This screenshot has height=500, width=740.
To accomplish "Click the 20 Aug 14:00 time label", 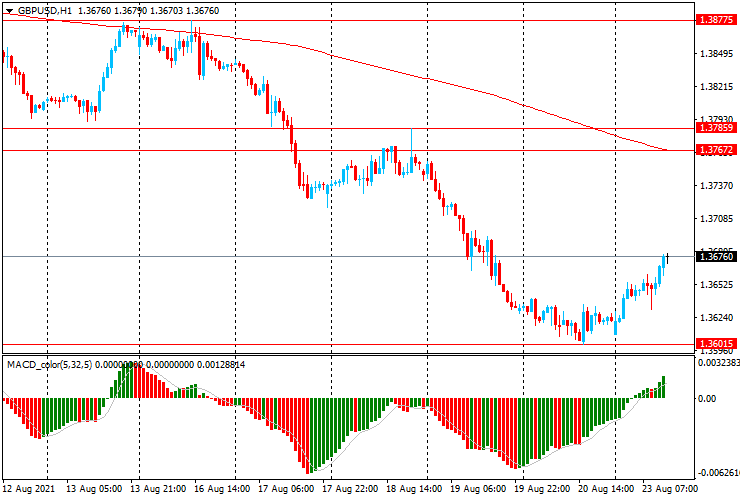I will pos(606,488).
